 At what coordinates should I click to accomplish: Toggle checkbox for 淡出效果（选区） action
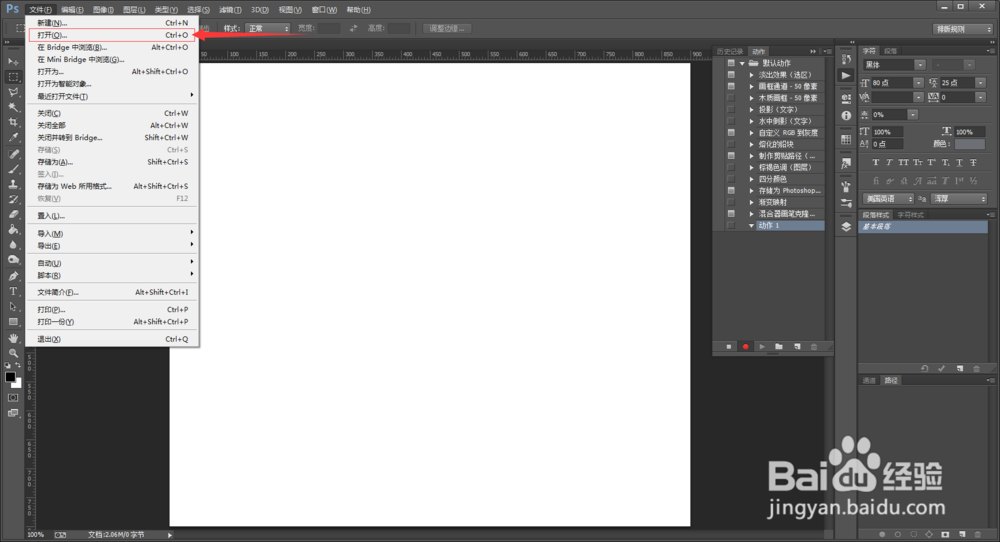coord(731,75)
